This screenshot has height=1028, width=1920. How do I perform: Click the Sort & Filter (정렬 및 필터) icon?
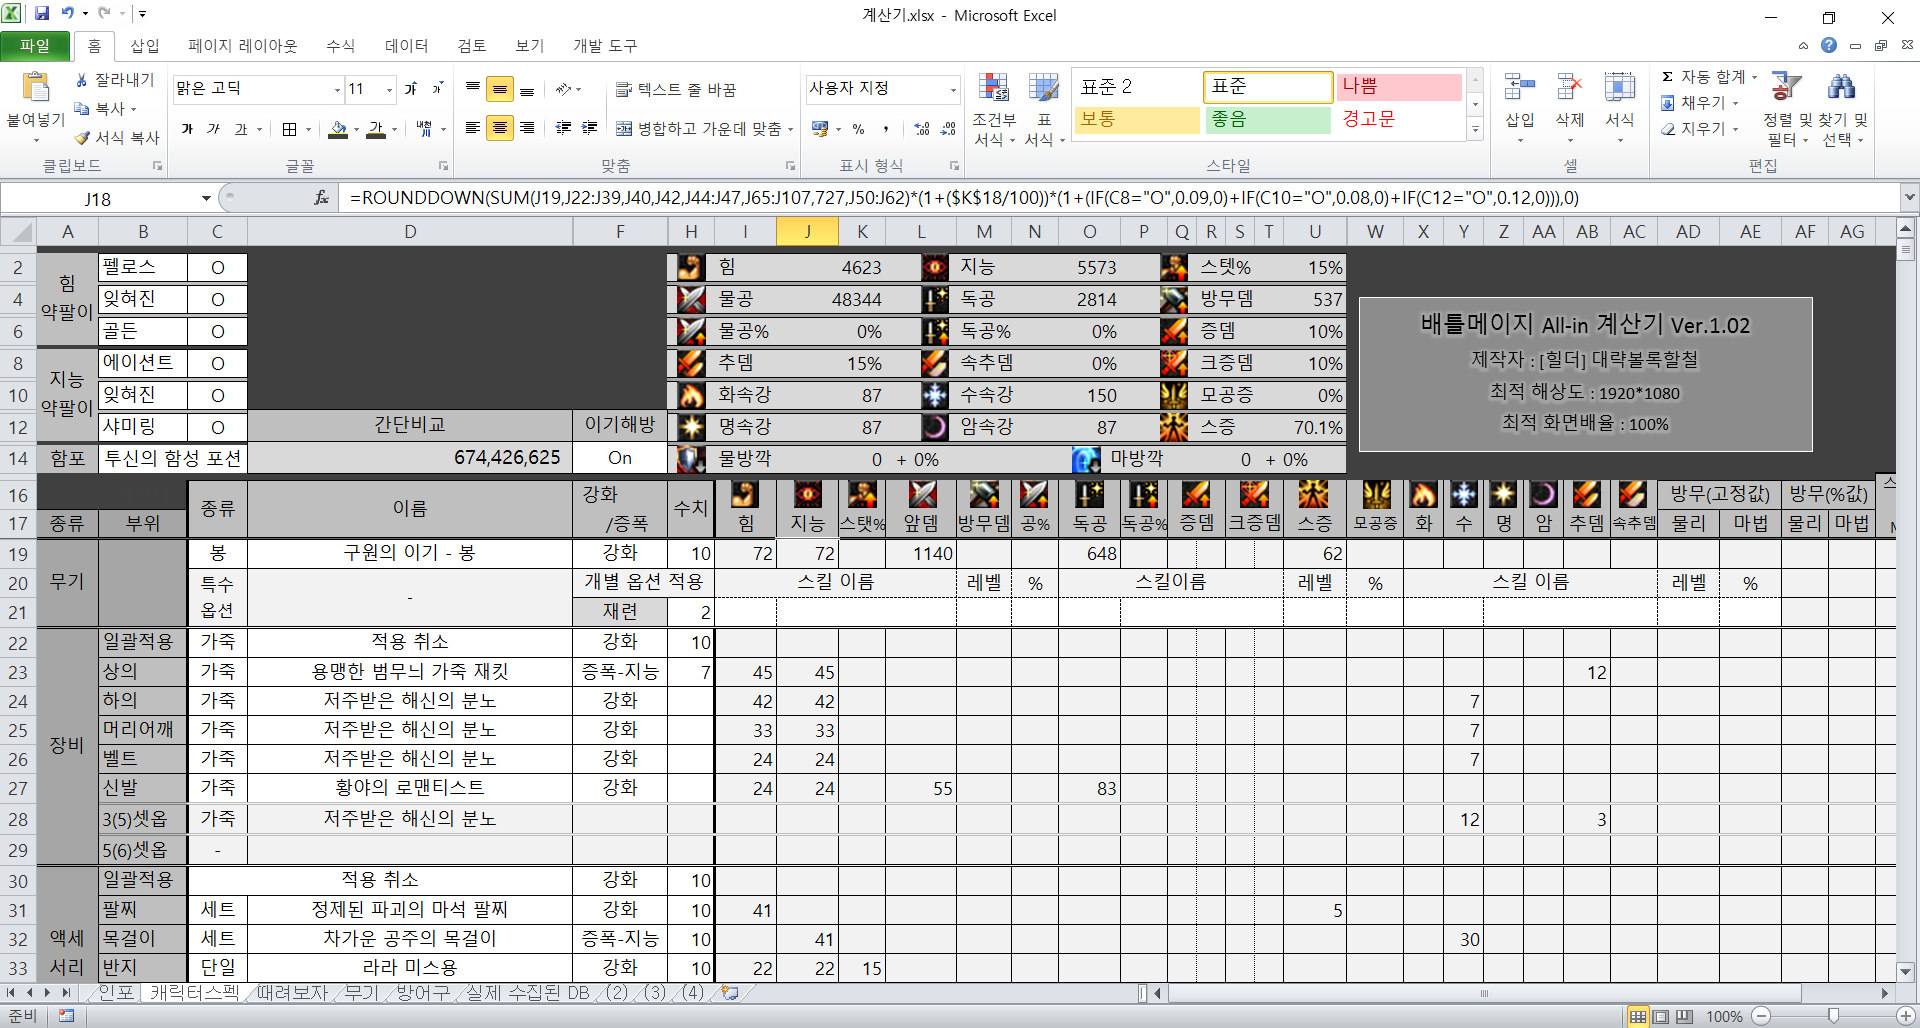point(1785,88)
